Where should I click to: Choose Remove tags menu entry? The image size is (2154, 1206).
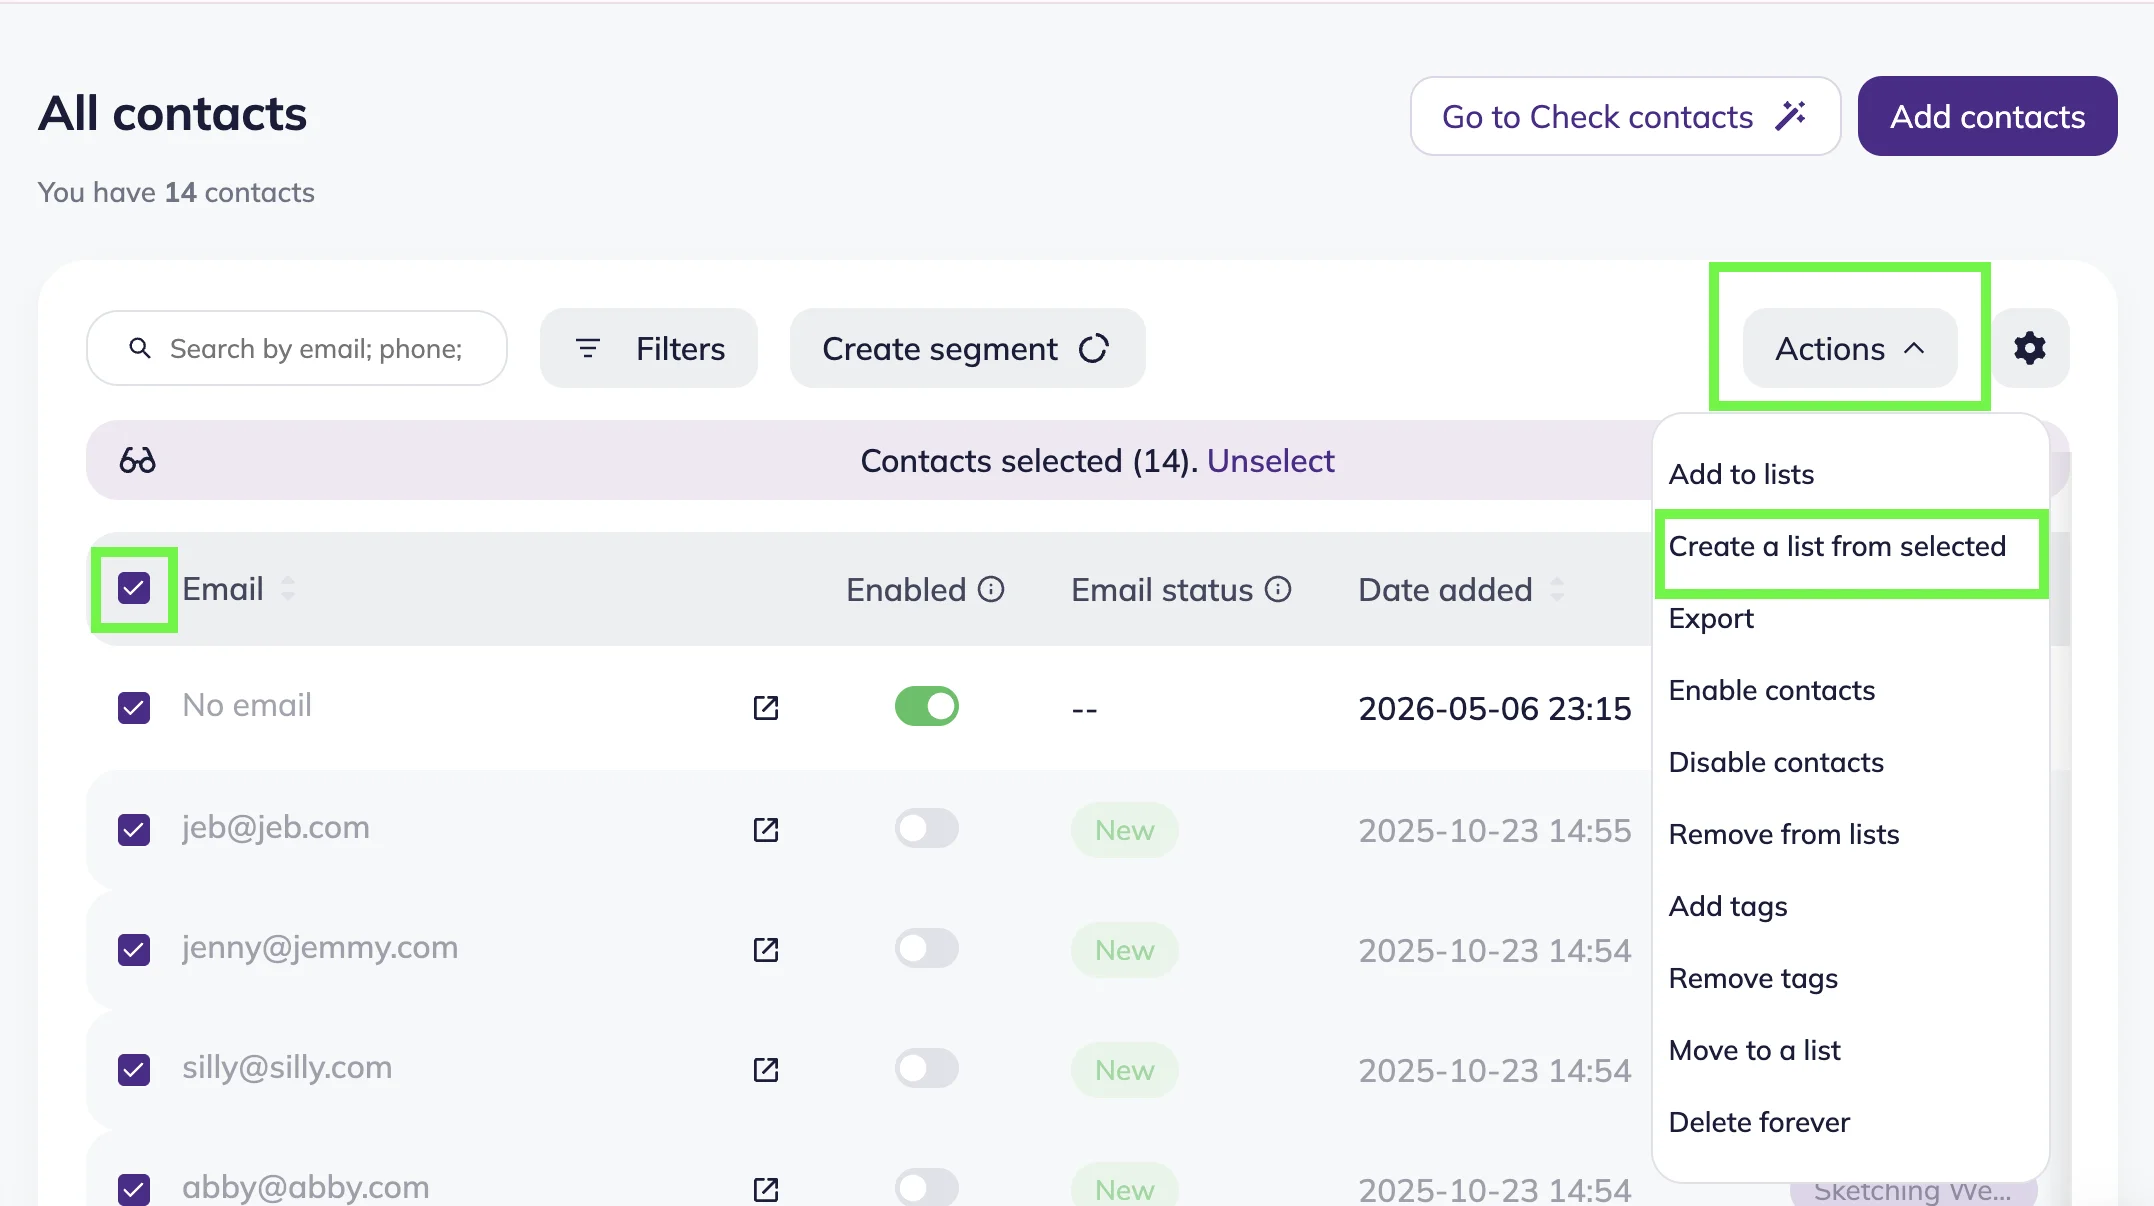tap(1753, 978)
